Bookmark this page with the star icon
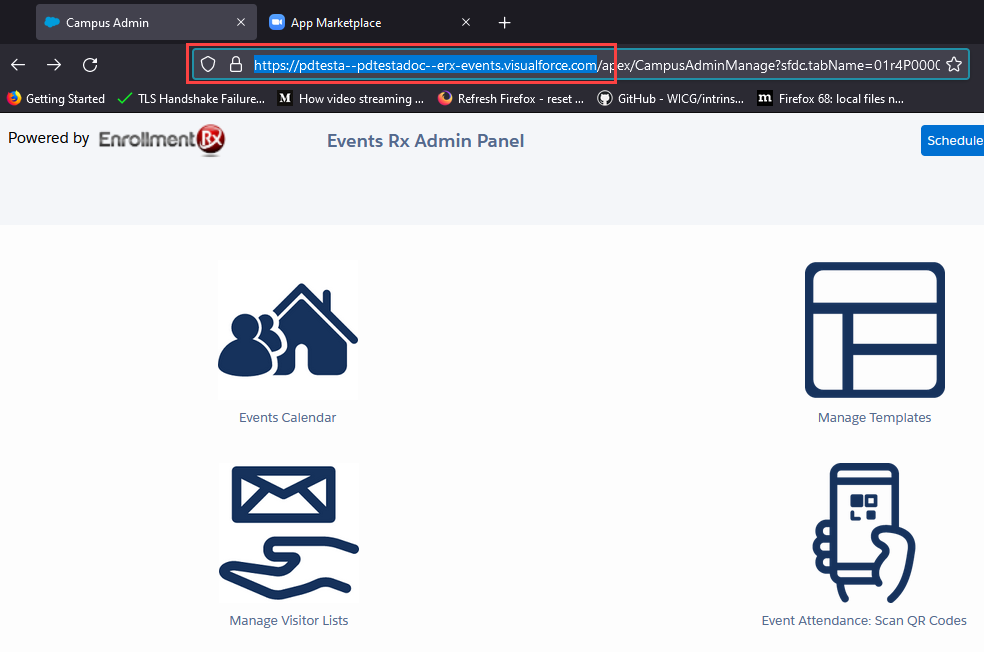 tap(953, 64)
